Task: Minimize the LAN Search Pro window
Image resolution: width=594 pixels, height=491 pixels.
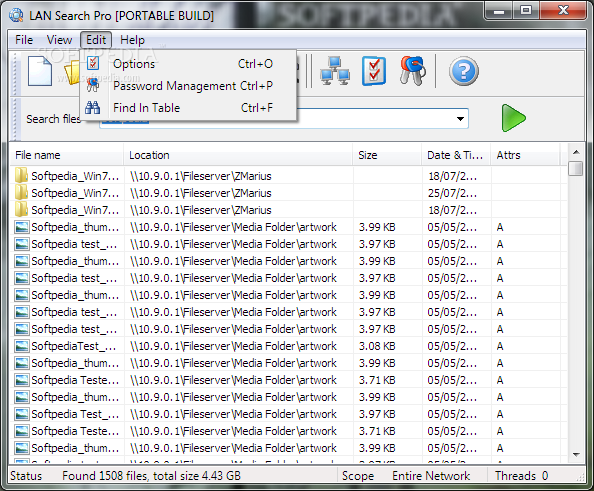Action: (499, 11)
